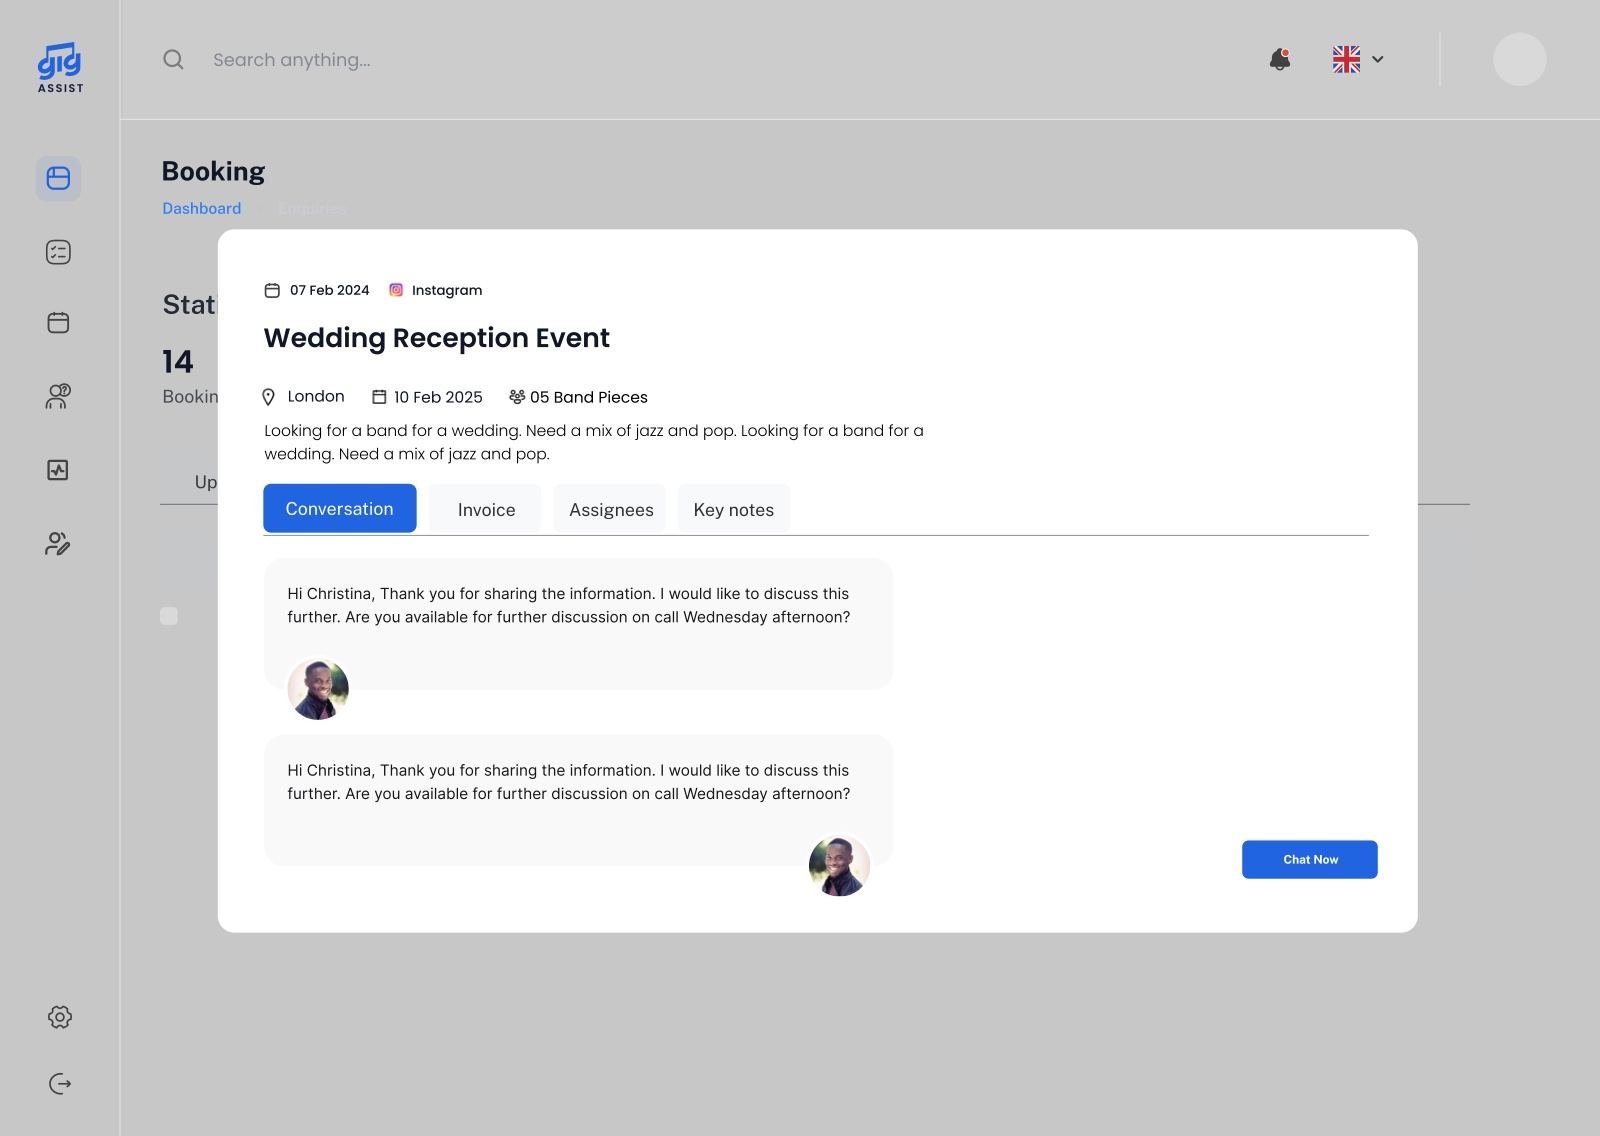
Task: Open the settings gear icon
Action: tap(60, 1017)
